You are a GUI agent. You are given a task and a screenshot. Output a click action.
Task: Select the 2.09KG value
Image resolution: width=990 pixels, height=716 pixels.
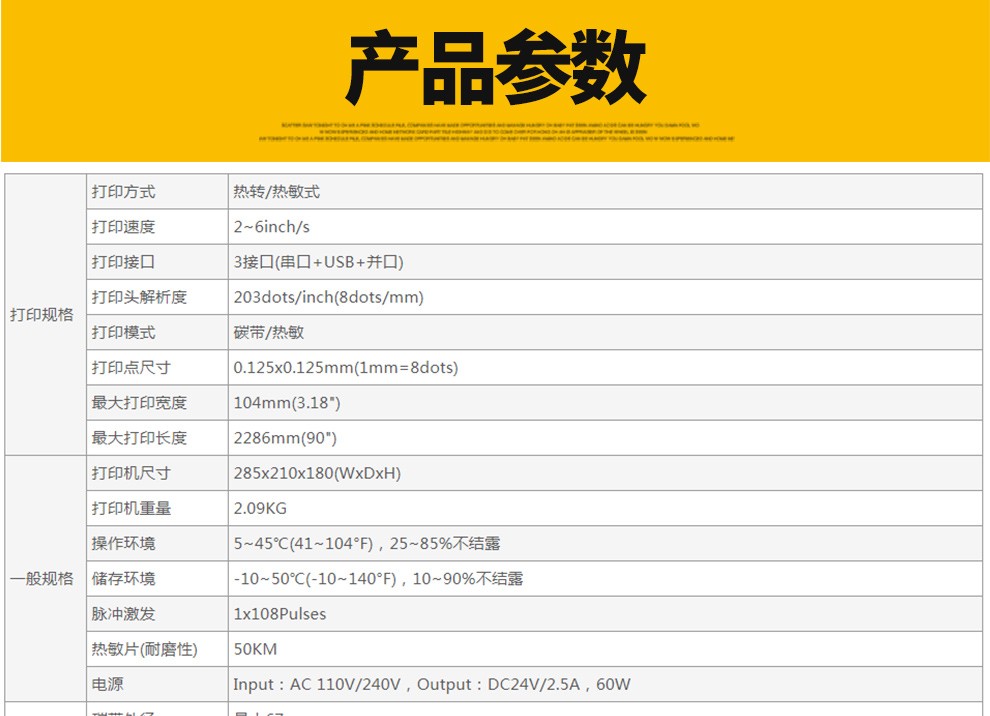pyautogui.click(x=259, y=508)
